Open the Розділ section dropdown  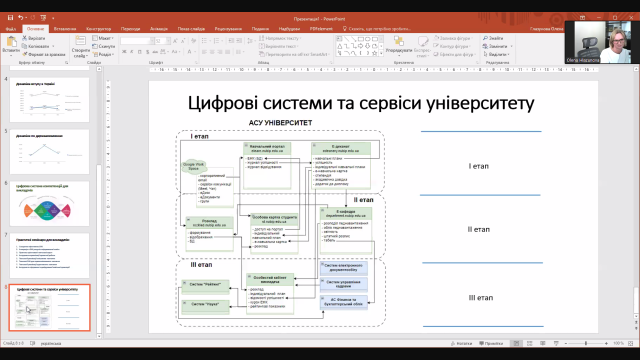(104, 54)
